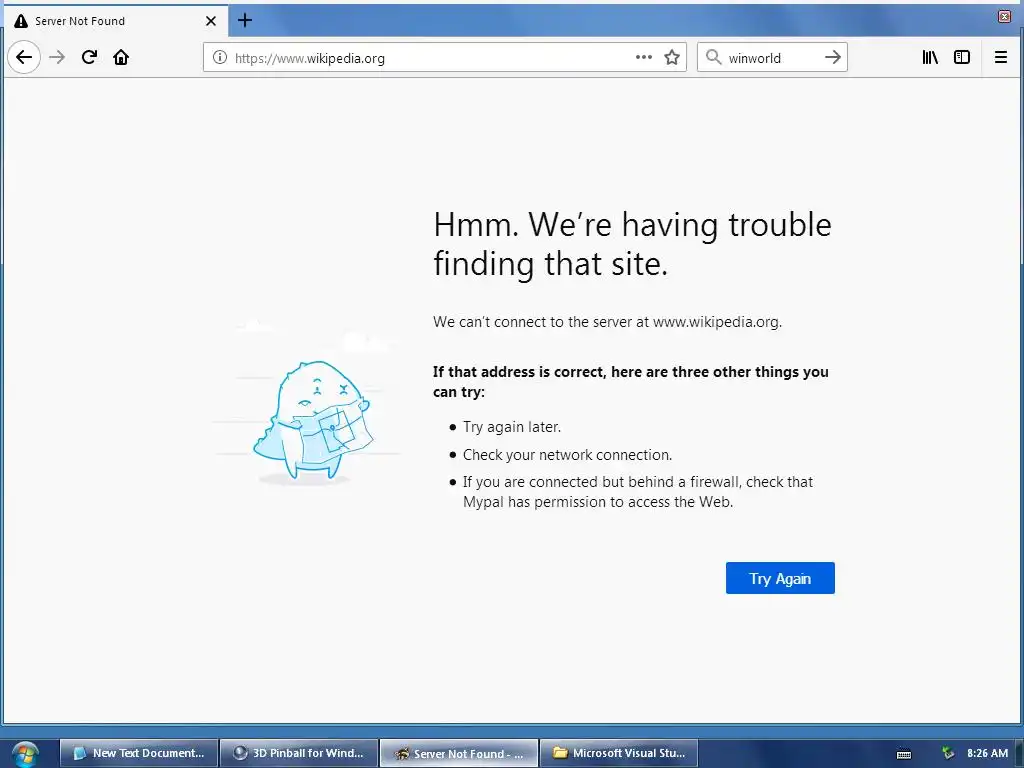Screen dimensions: 1024x768
Task: Click Try Again button
Action: [780, 578]
